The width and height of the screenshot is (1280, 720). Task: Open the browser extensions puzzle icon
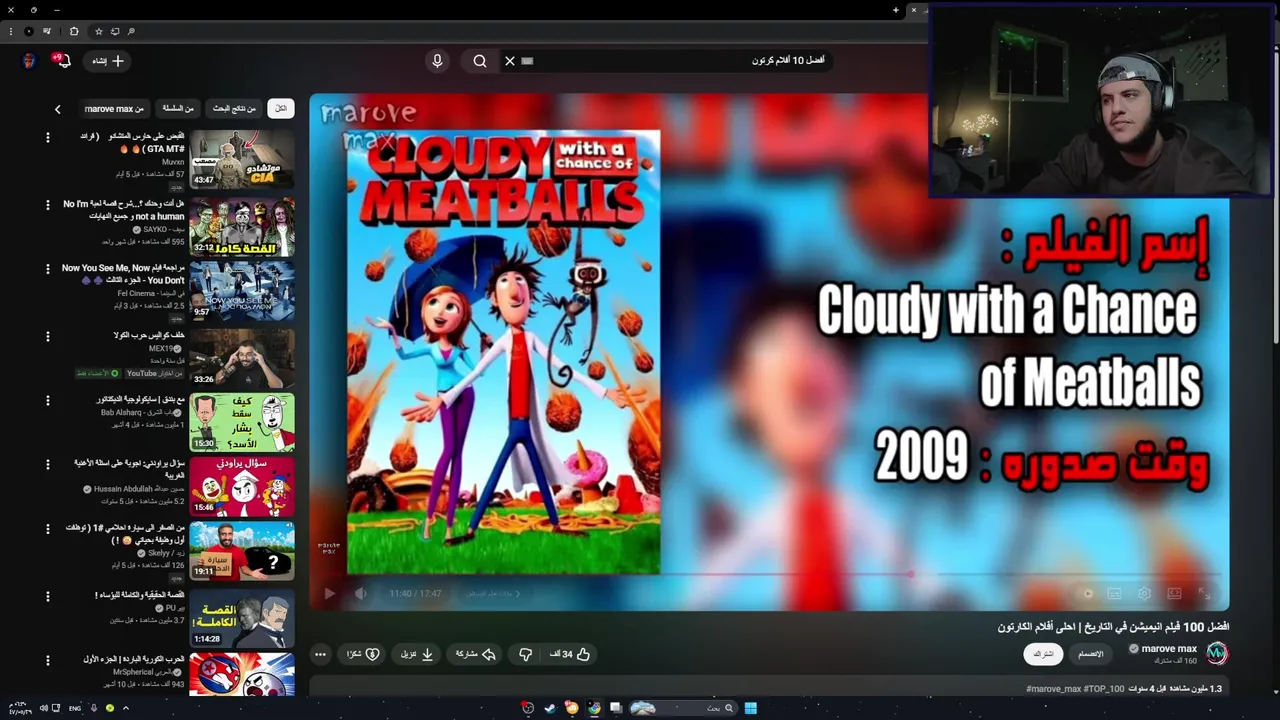[73, 31]
